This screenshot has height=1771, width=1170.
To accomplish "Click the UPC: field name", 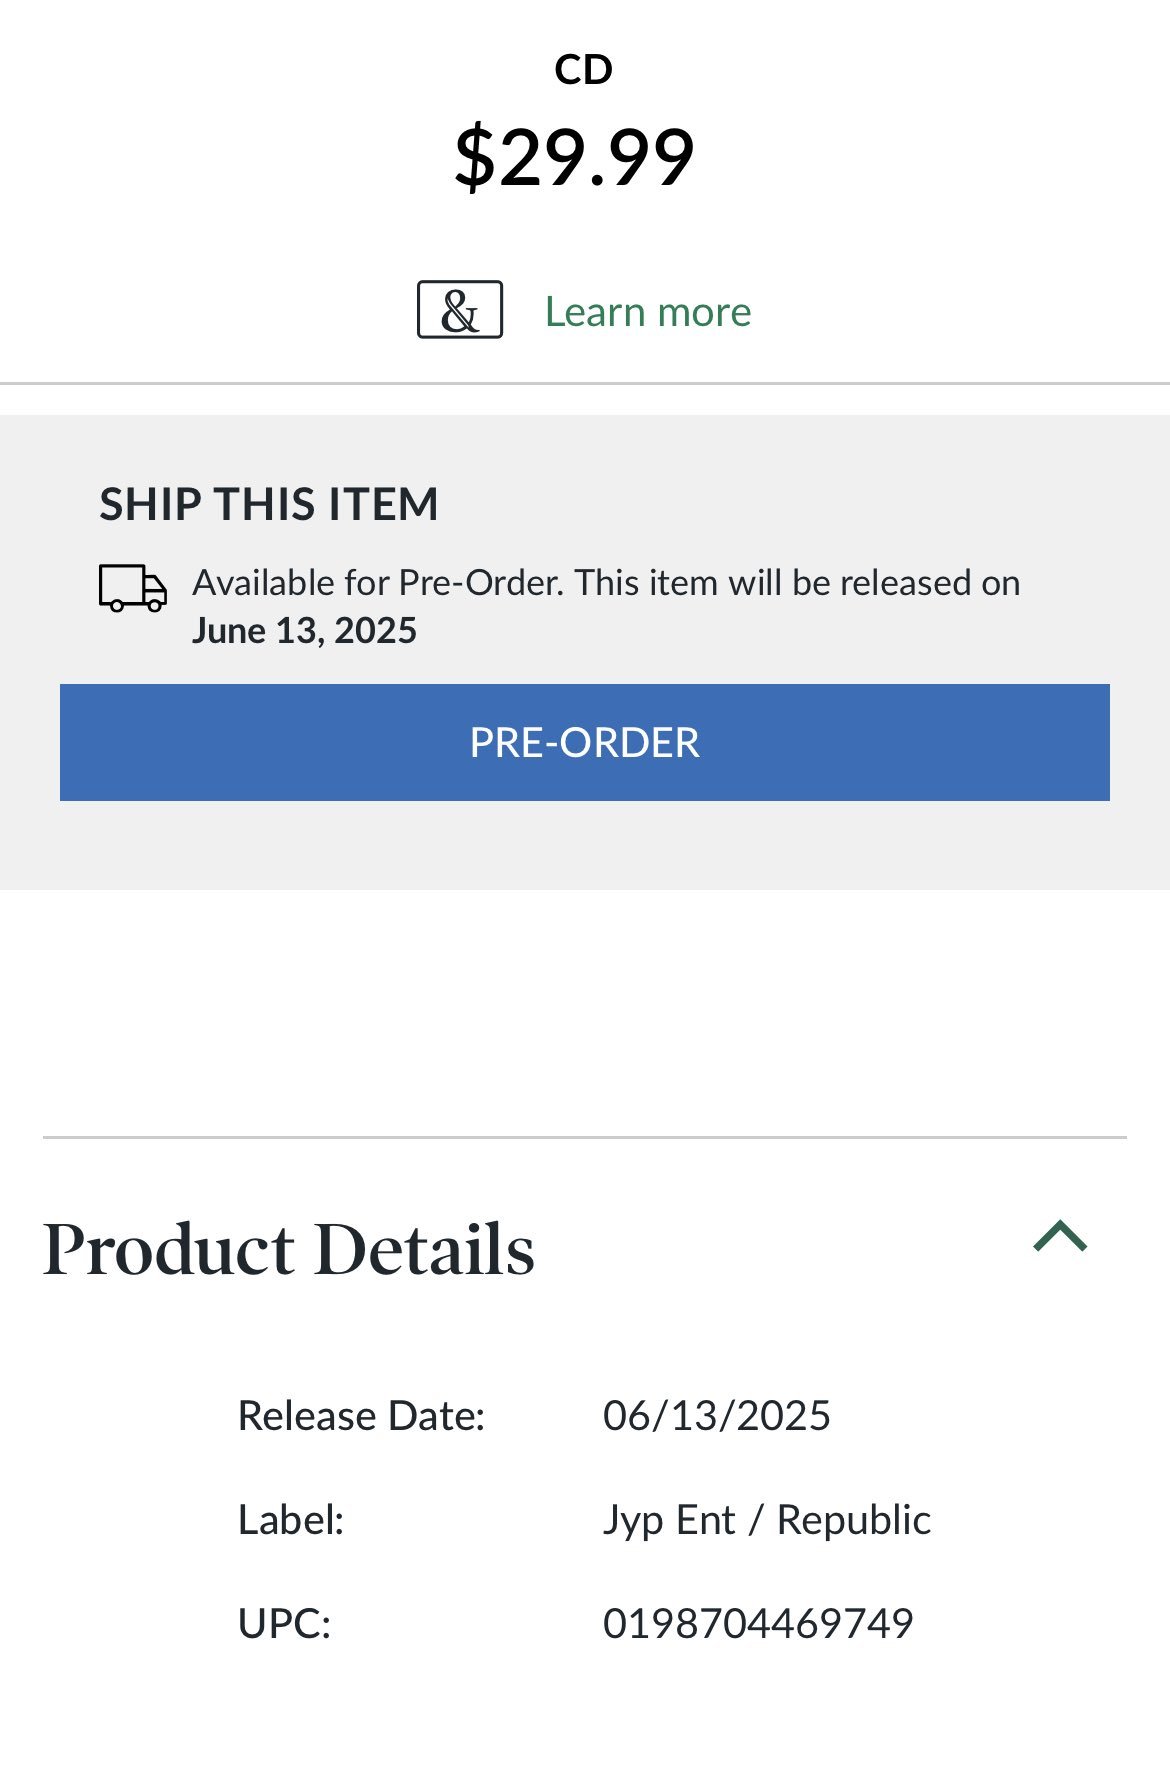I will click(x=284, y=1623).
